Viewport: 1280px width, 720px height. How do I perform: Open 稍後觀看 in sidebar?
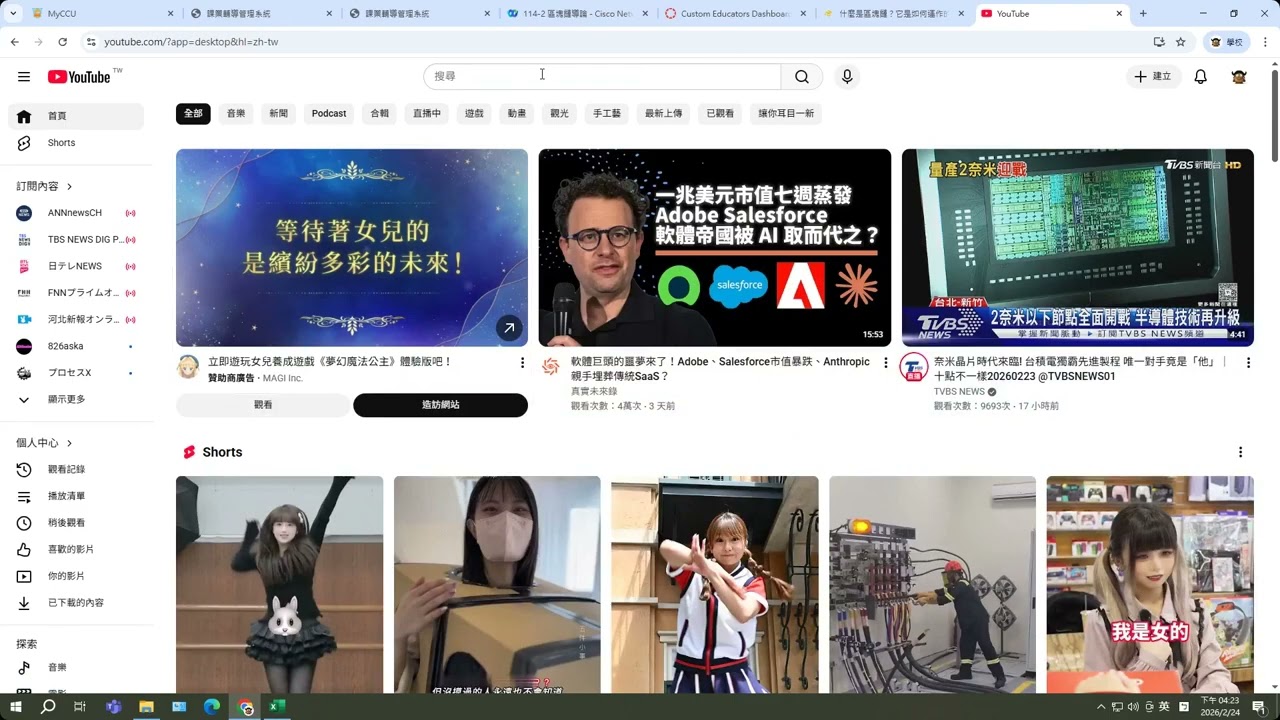pyautogui.click(x=76, y=523)
